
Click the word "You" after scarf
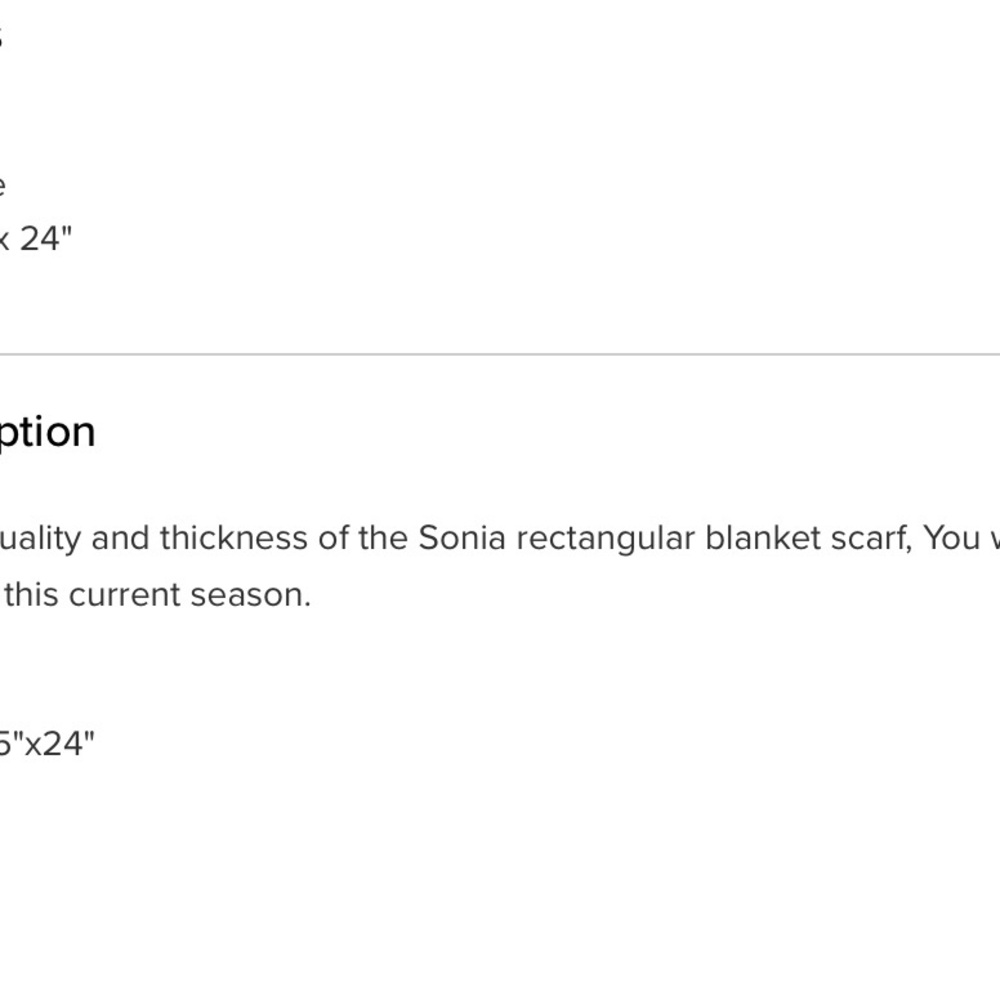[950, 538]
